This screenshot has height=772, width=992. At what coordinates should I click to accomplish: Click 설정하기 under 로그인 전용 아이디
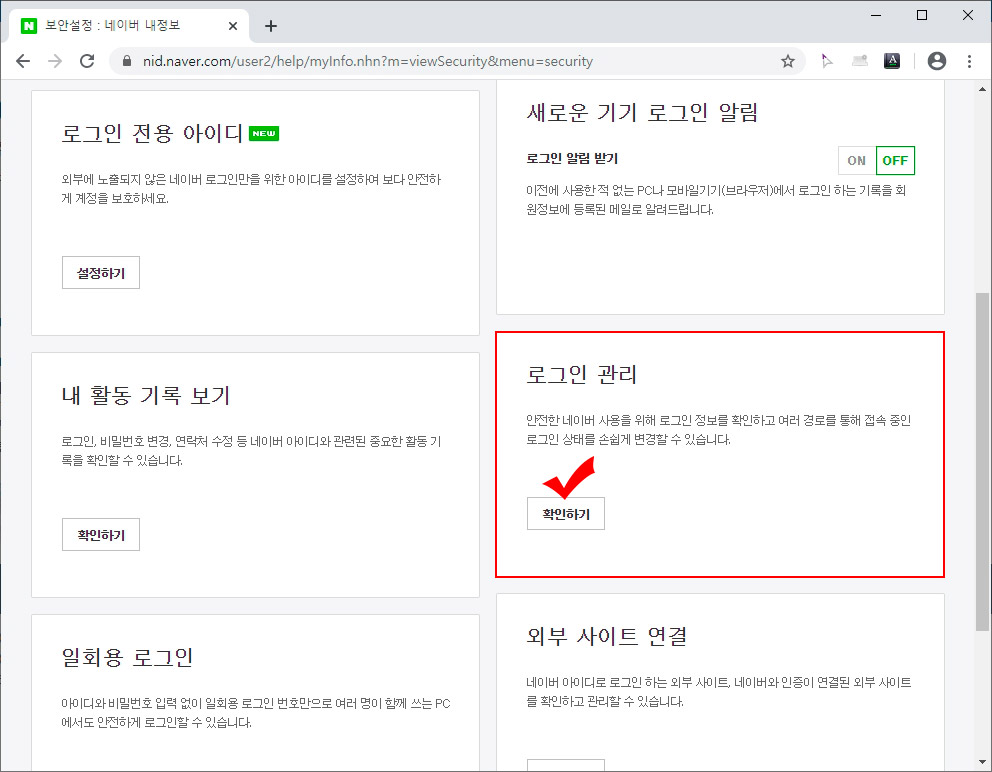click(x=101, y=273)
